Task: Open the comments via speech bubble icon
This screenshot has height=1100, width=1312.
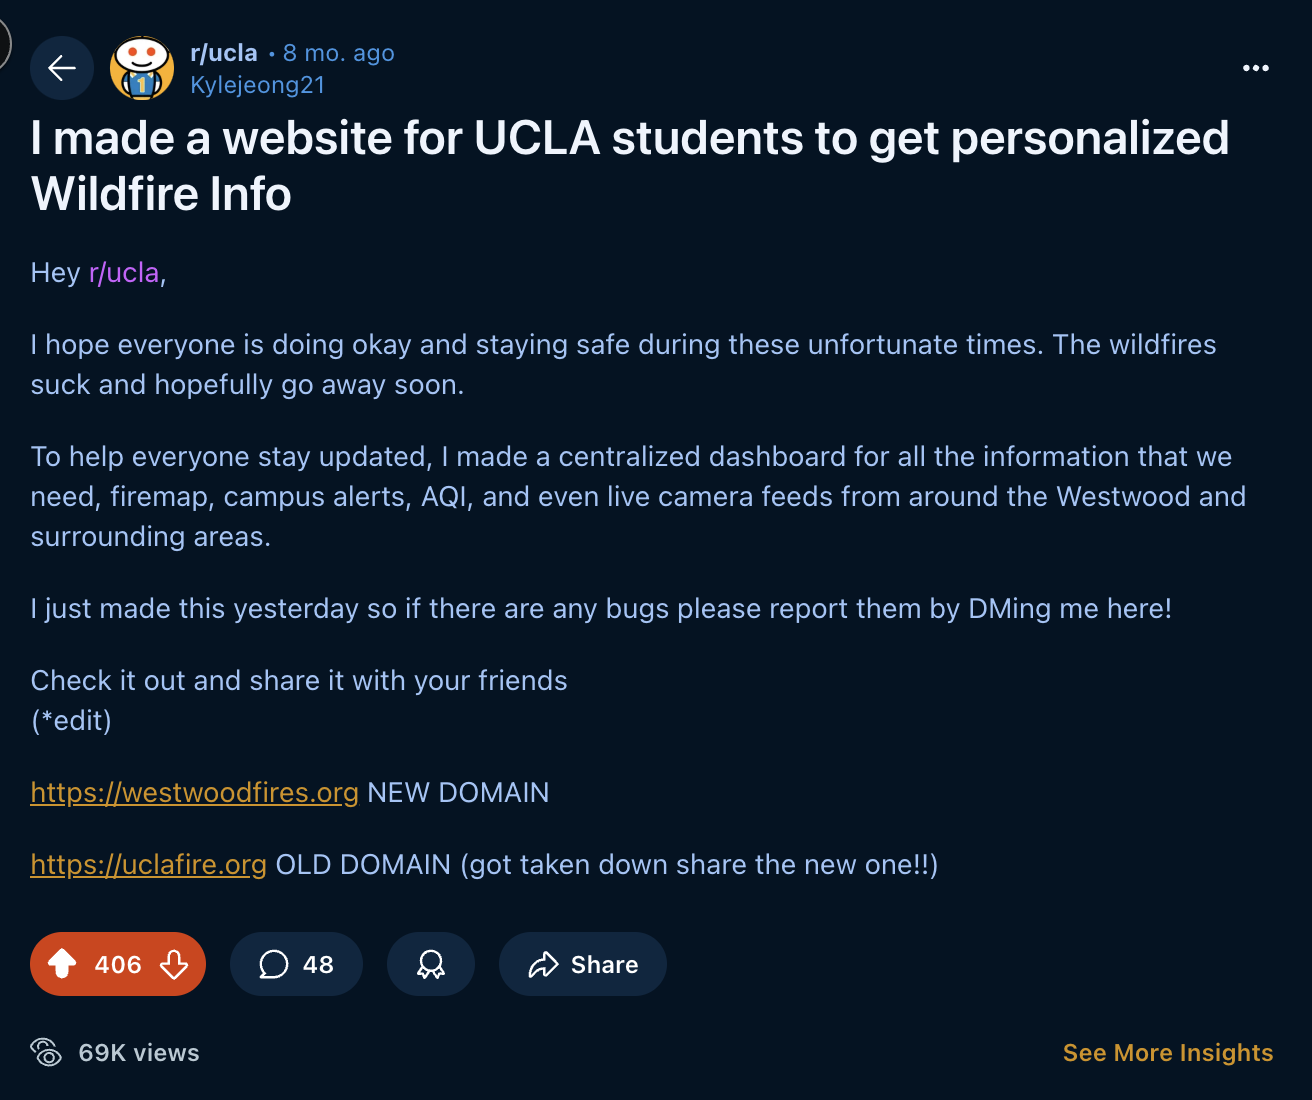Action: (272, 964)
